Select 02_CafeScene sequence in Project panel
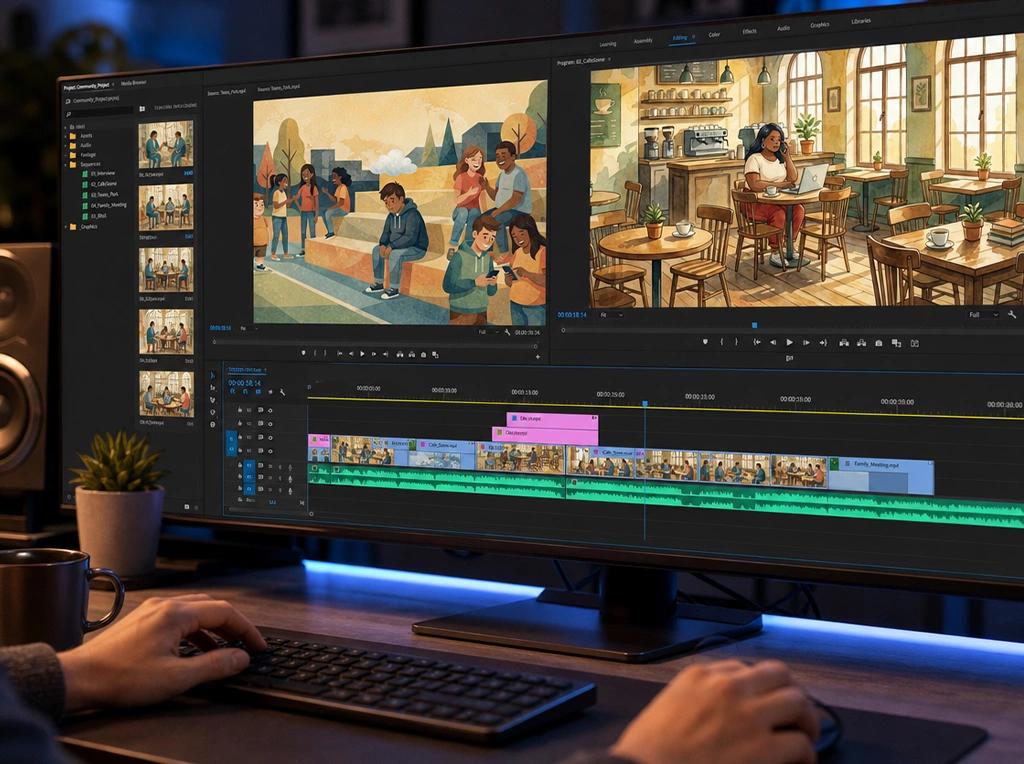1024x764 pixels. 103,184
